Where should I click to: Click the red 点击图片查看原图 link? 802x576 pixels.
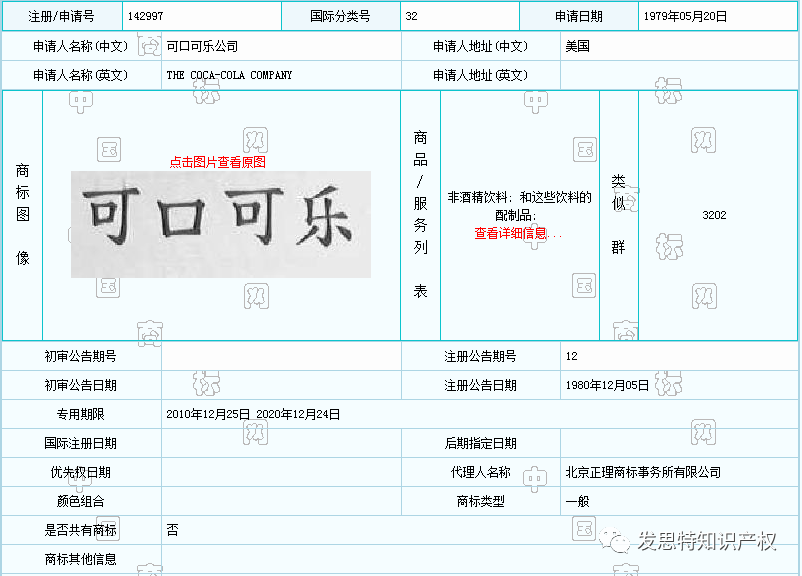[217, 162]
